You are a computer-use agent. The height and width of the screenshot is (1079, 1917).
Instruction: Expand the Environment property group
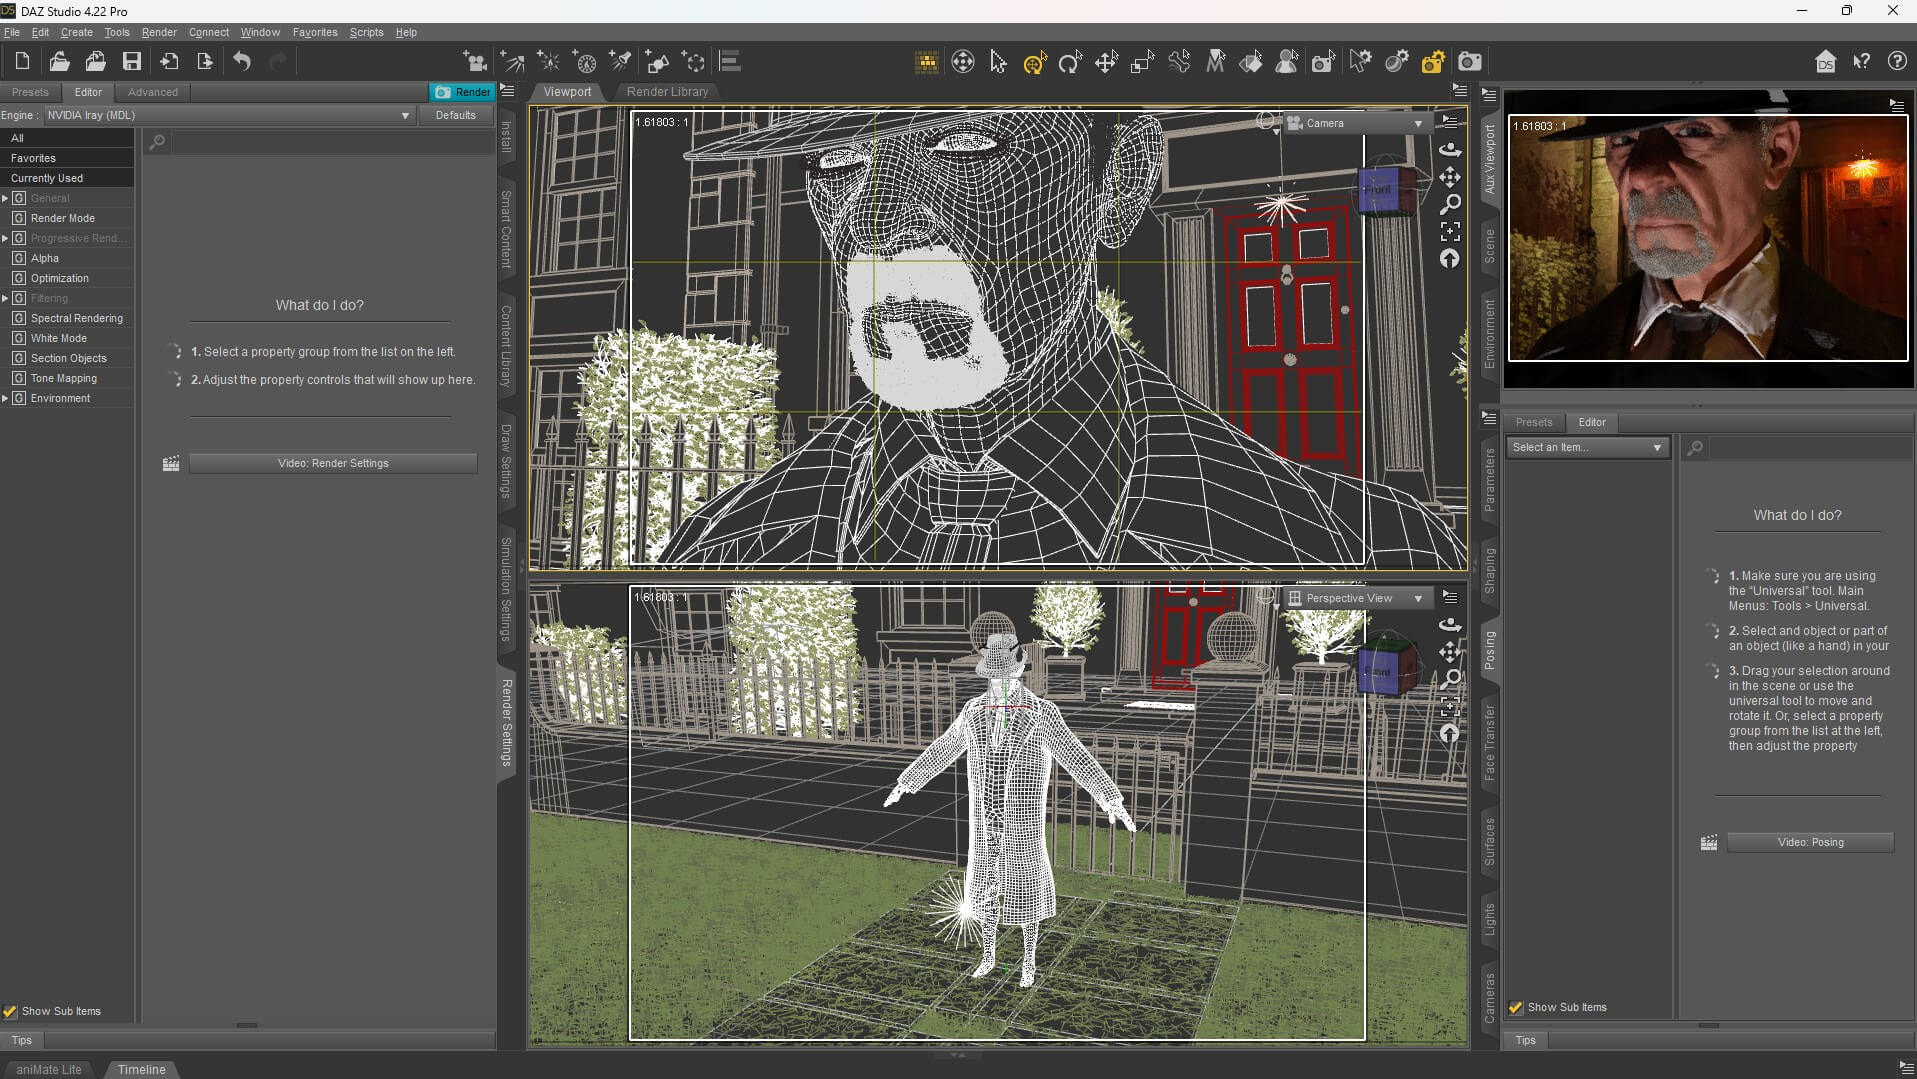5,398
